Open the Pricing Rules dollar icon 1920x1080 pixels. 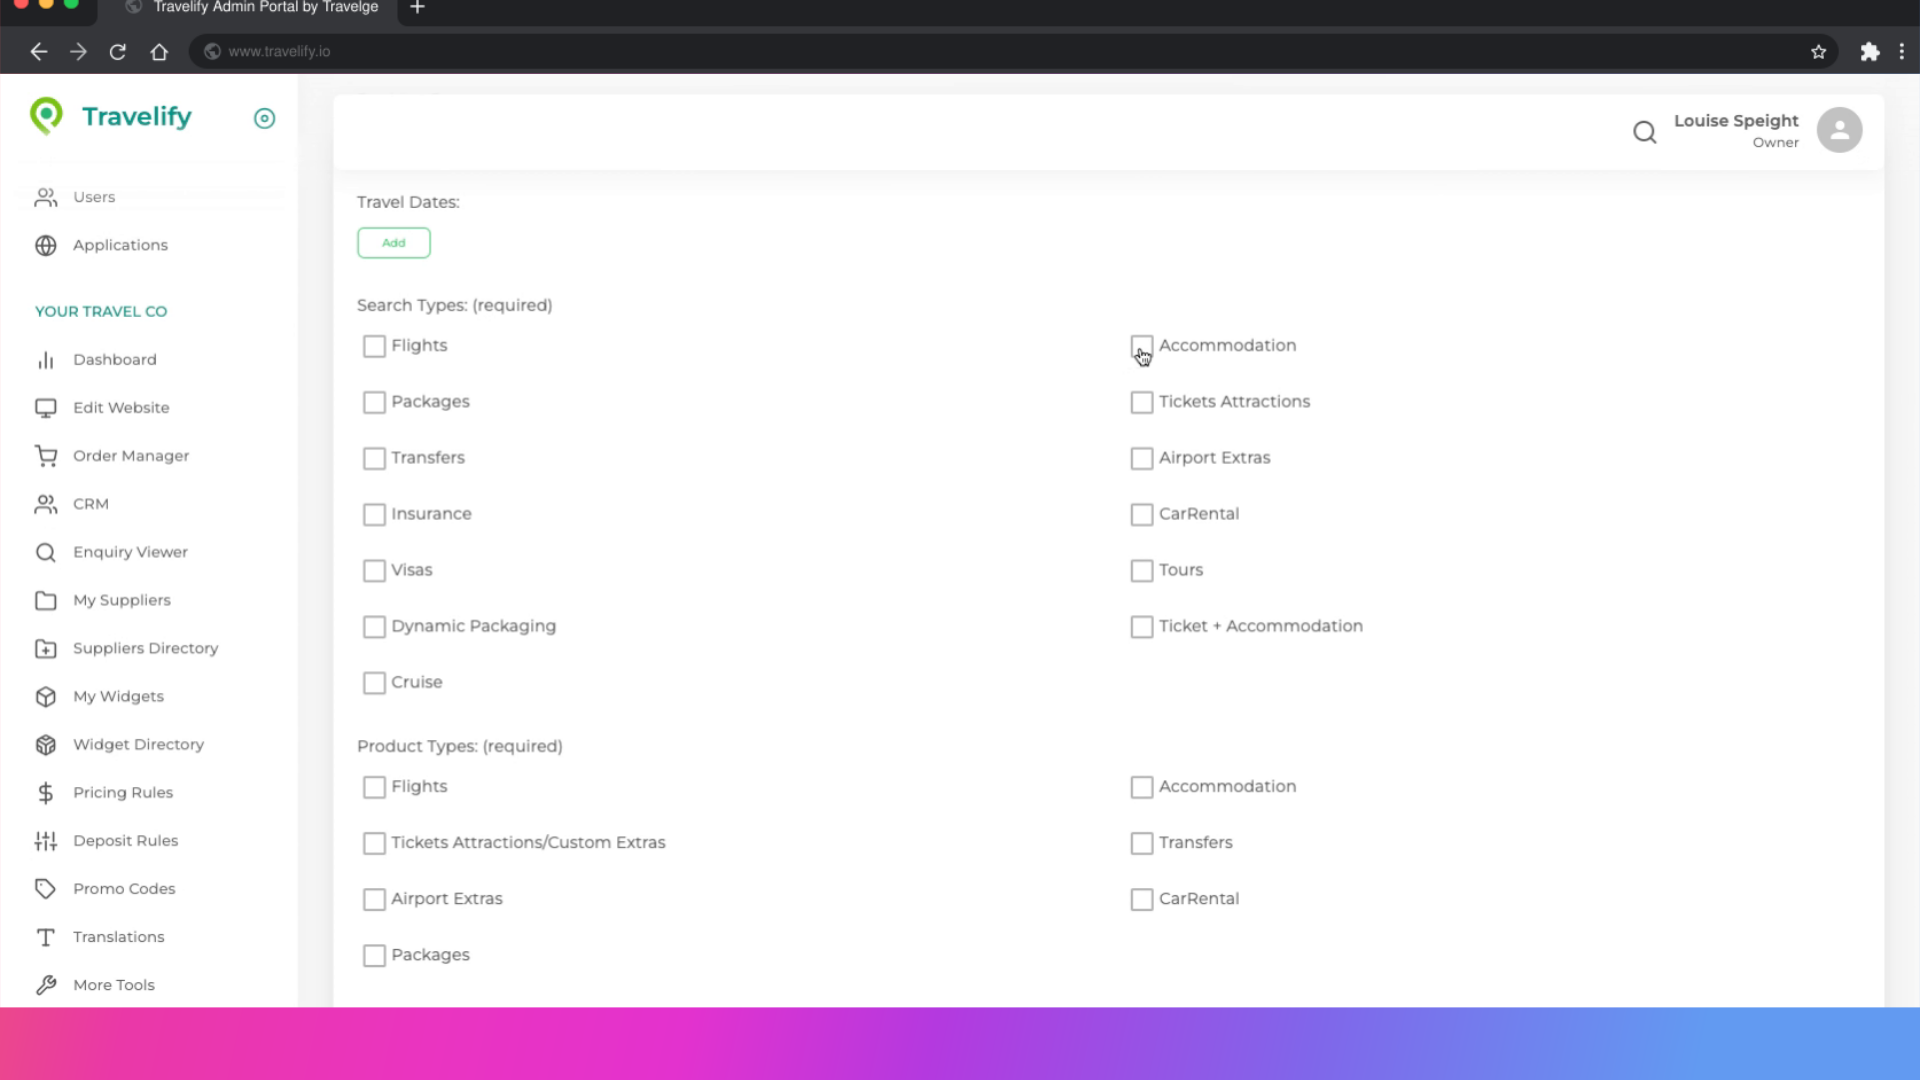pos(46,792)
